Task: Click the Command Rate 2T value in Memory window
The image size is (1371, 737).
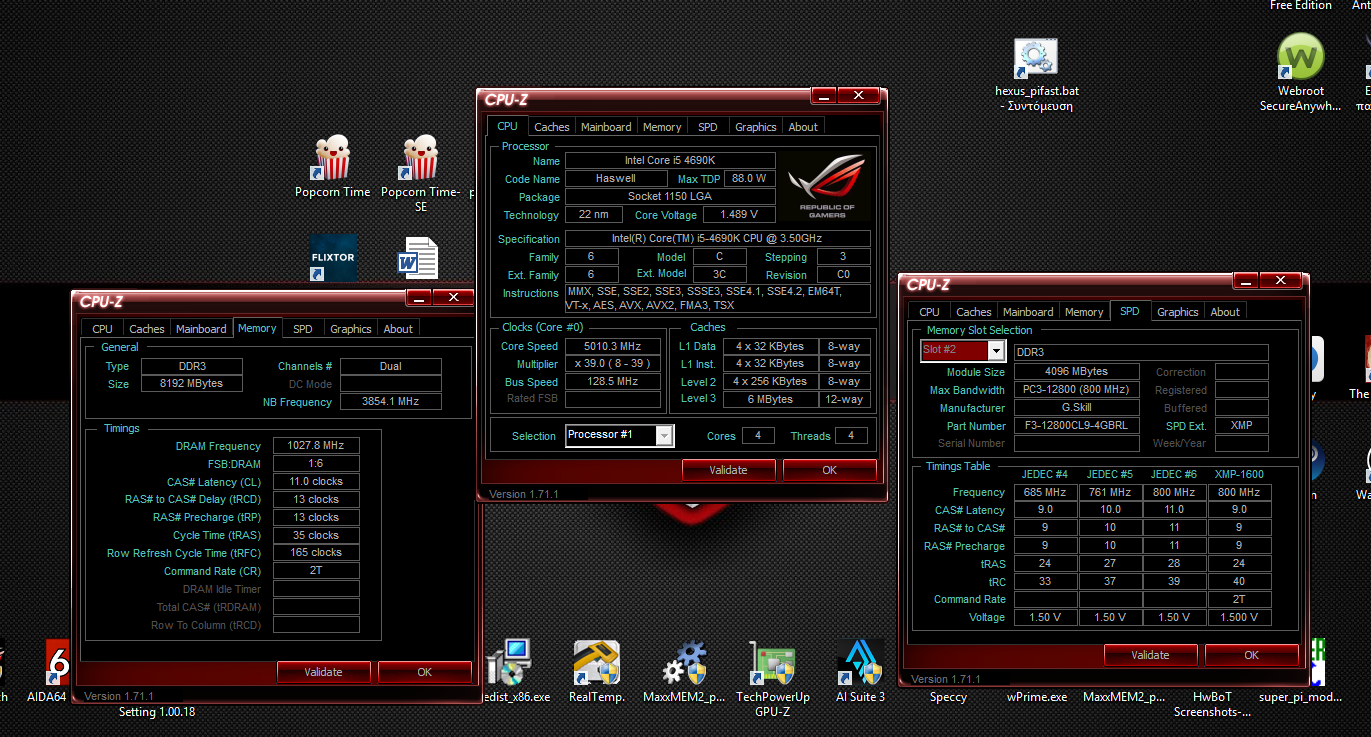Action: [x=316, y=571]
